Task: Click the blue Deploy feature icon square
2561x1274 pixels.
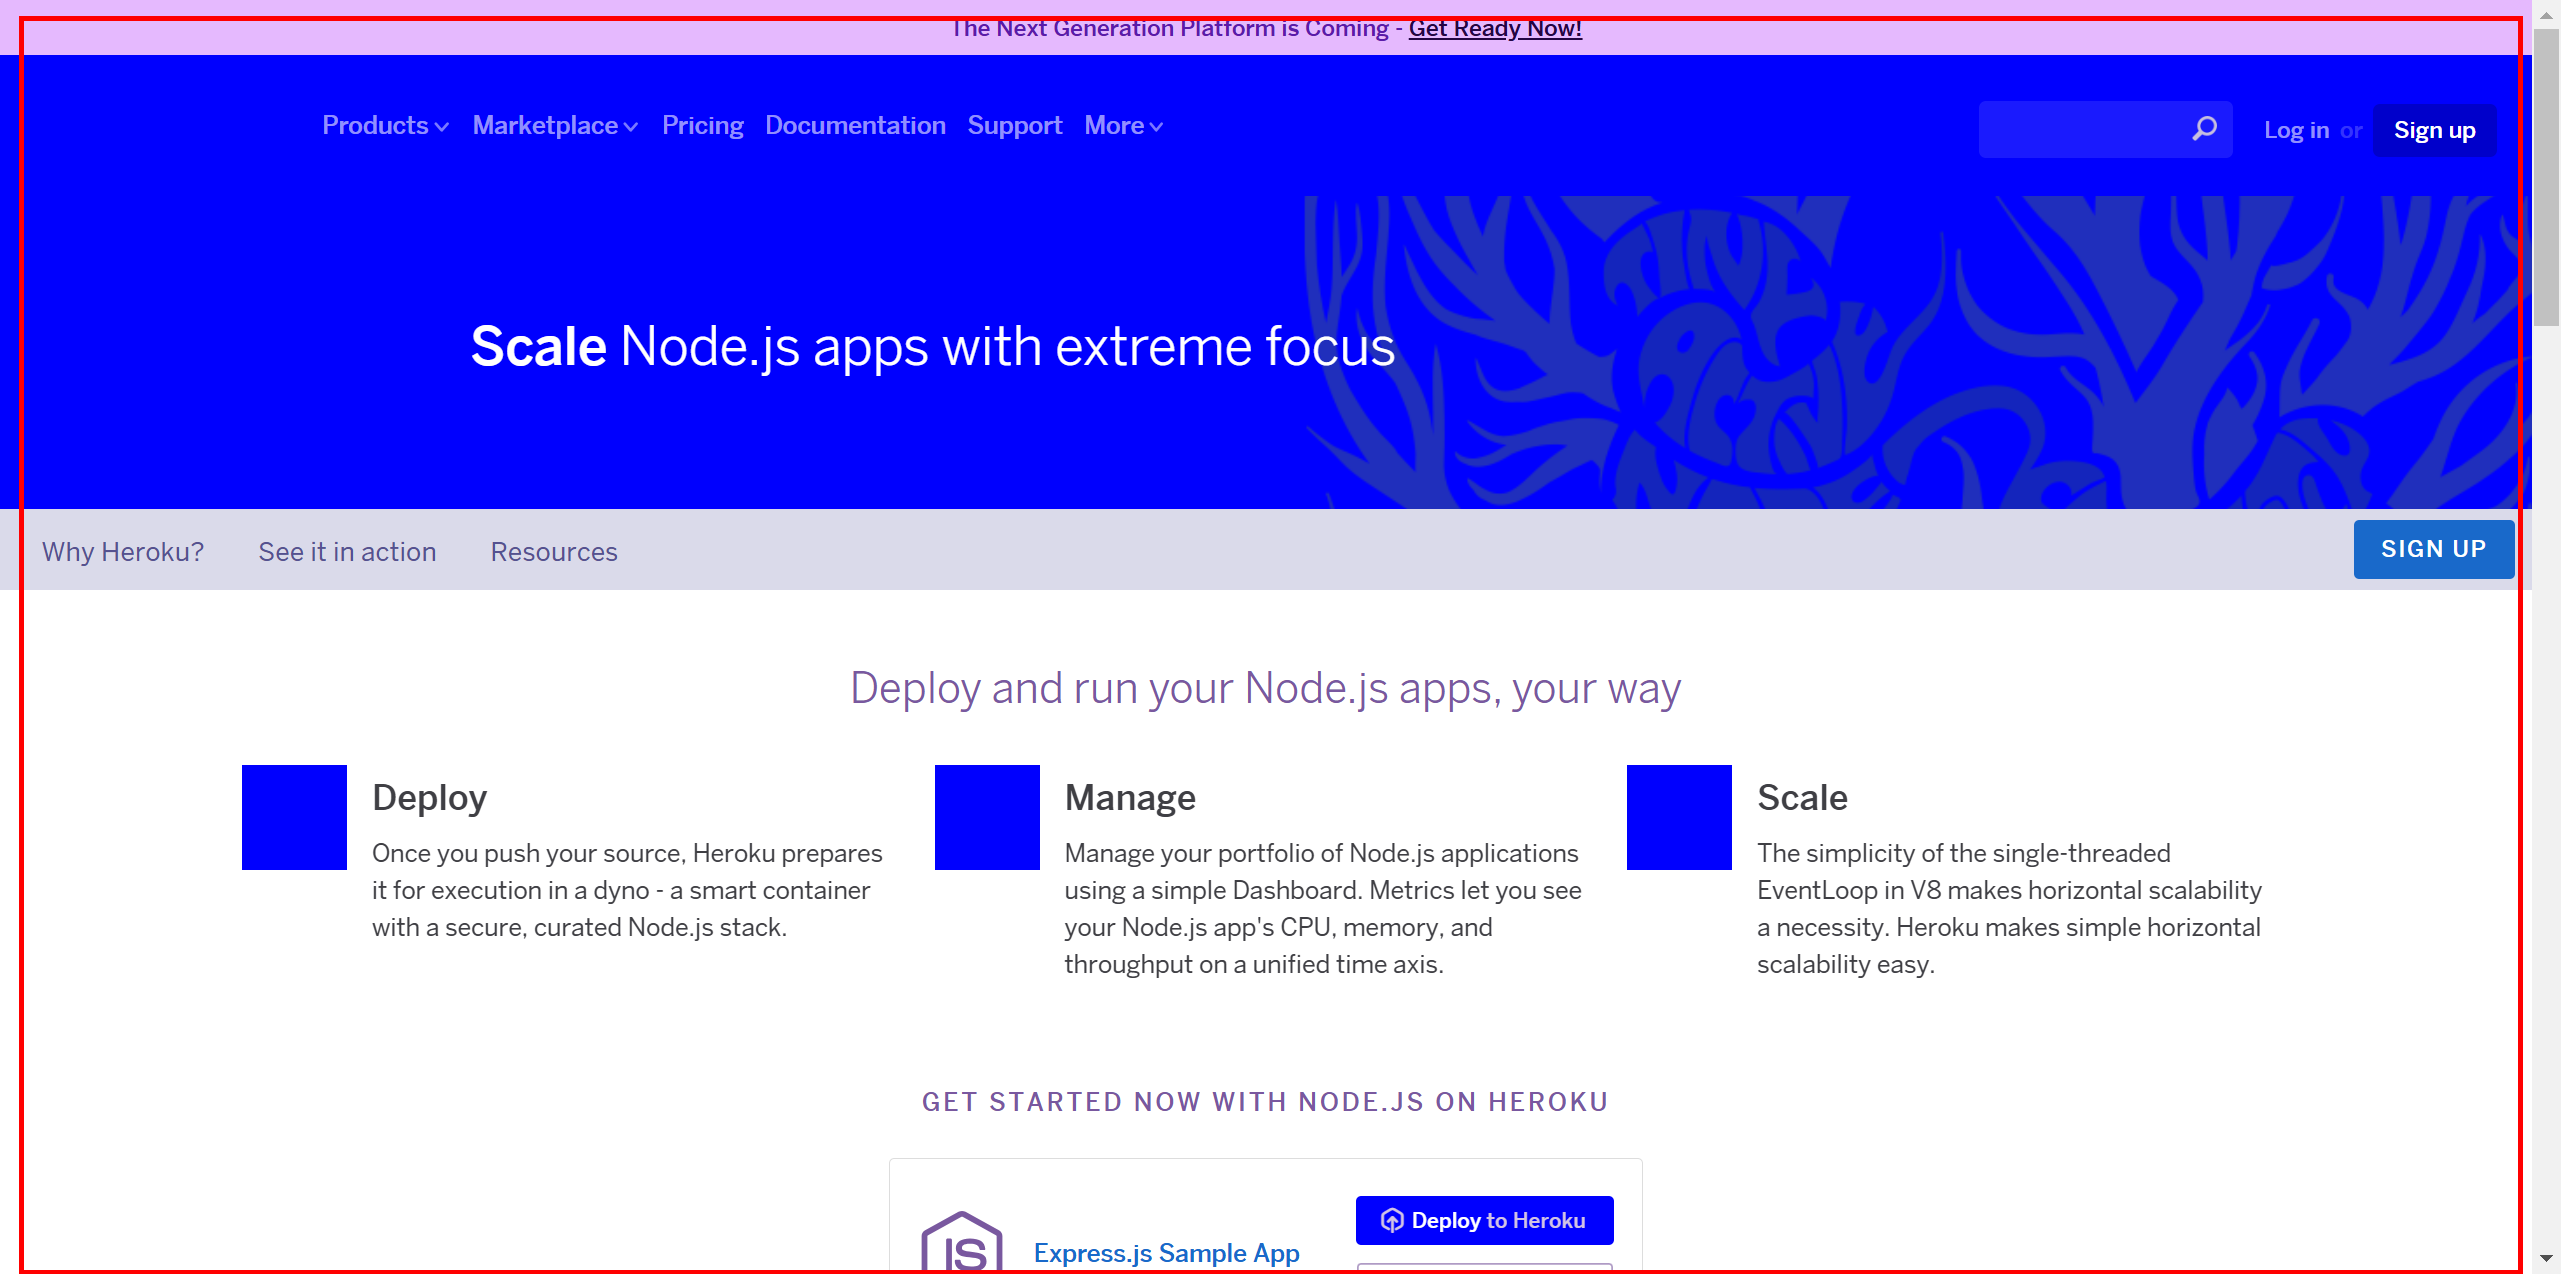Action: 294,817
